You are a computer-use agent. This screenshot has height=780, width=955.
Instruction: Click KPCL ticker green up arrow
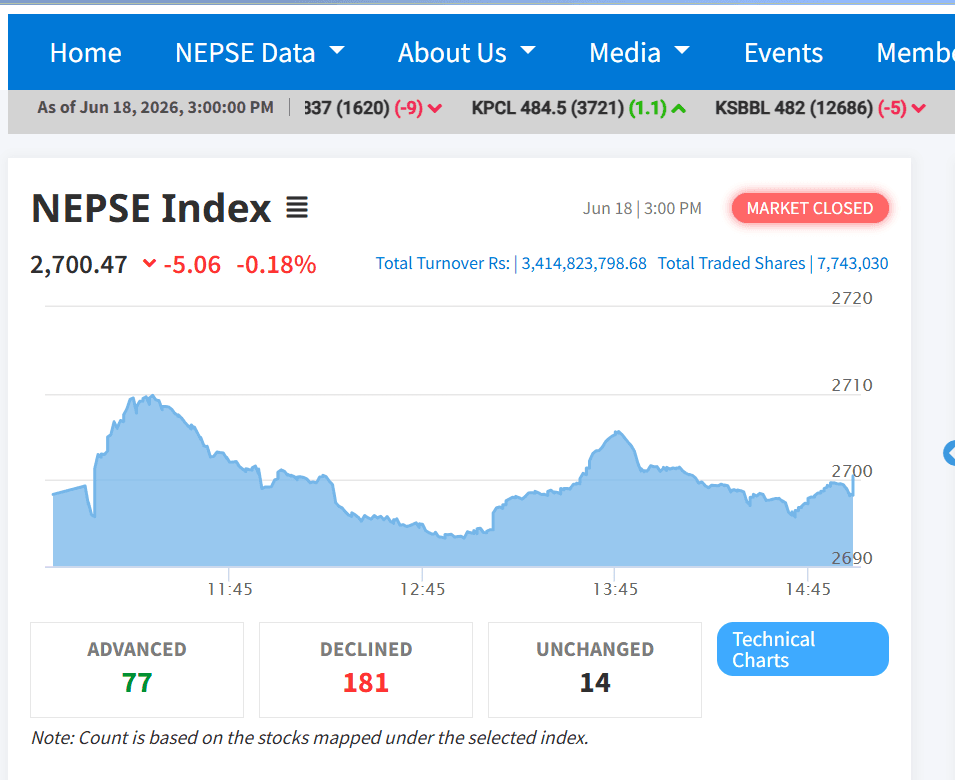pos(679,108)
